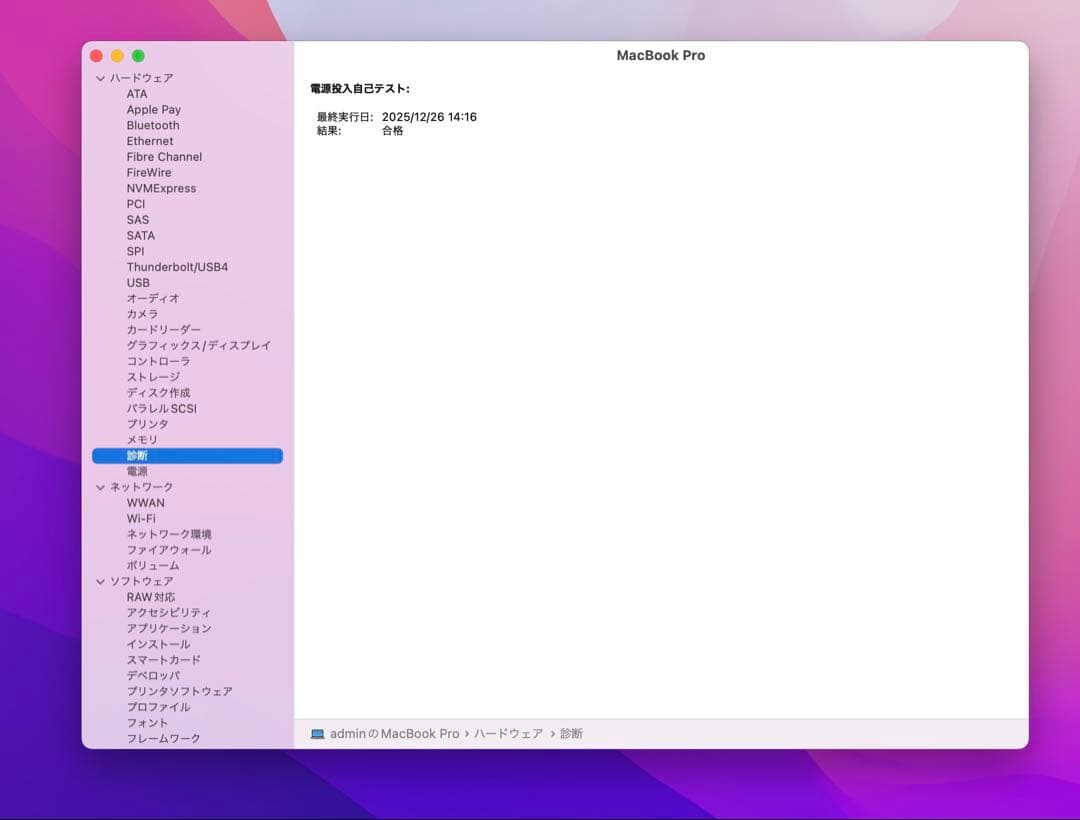Open the Apple Pay hardware entry
Image resolution: width=1080 pixels, height=820 pixels.
click(x=154, y=109)
